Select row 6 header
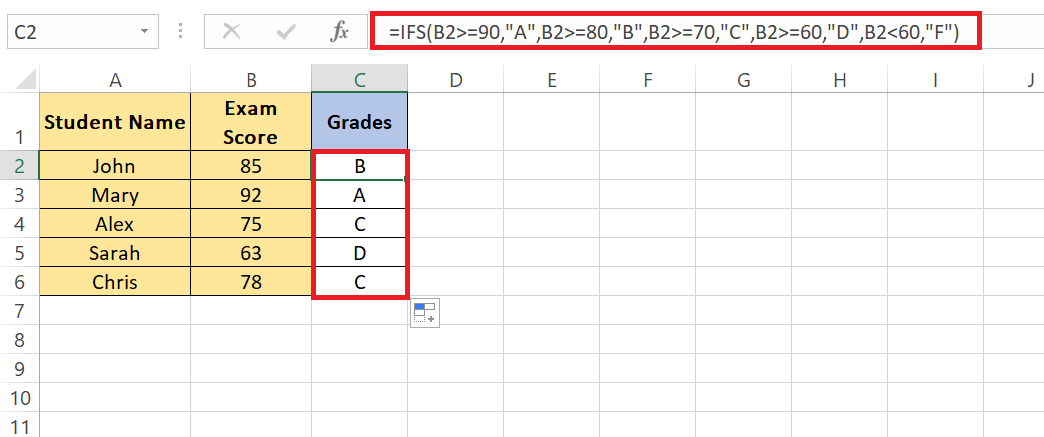The image size is (1044, 437). click(x=19, y=282)
